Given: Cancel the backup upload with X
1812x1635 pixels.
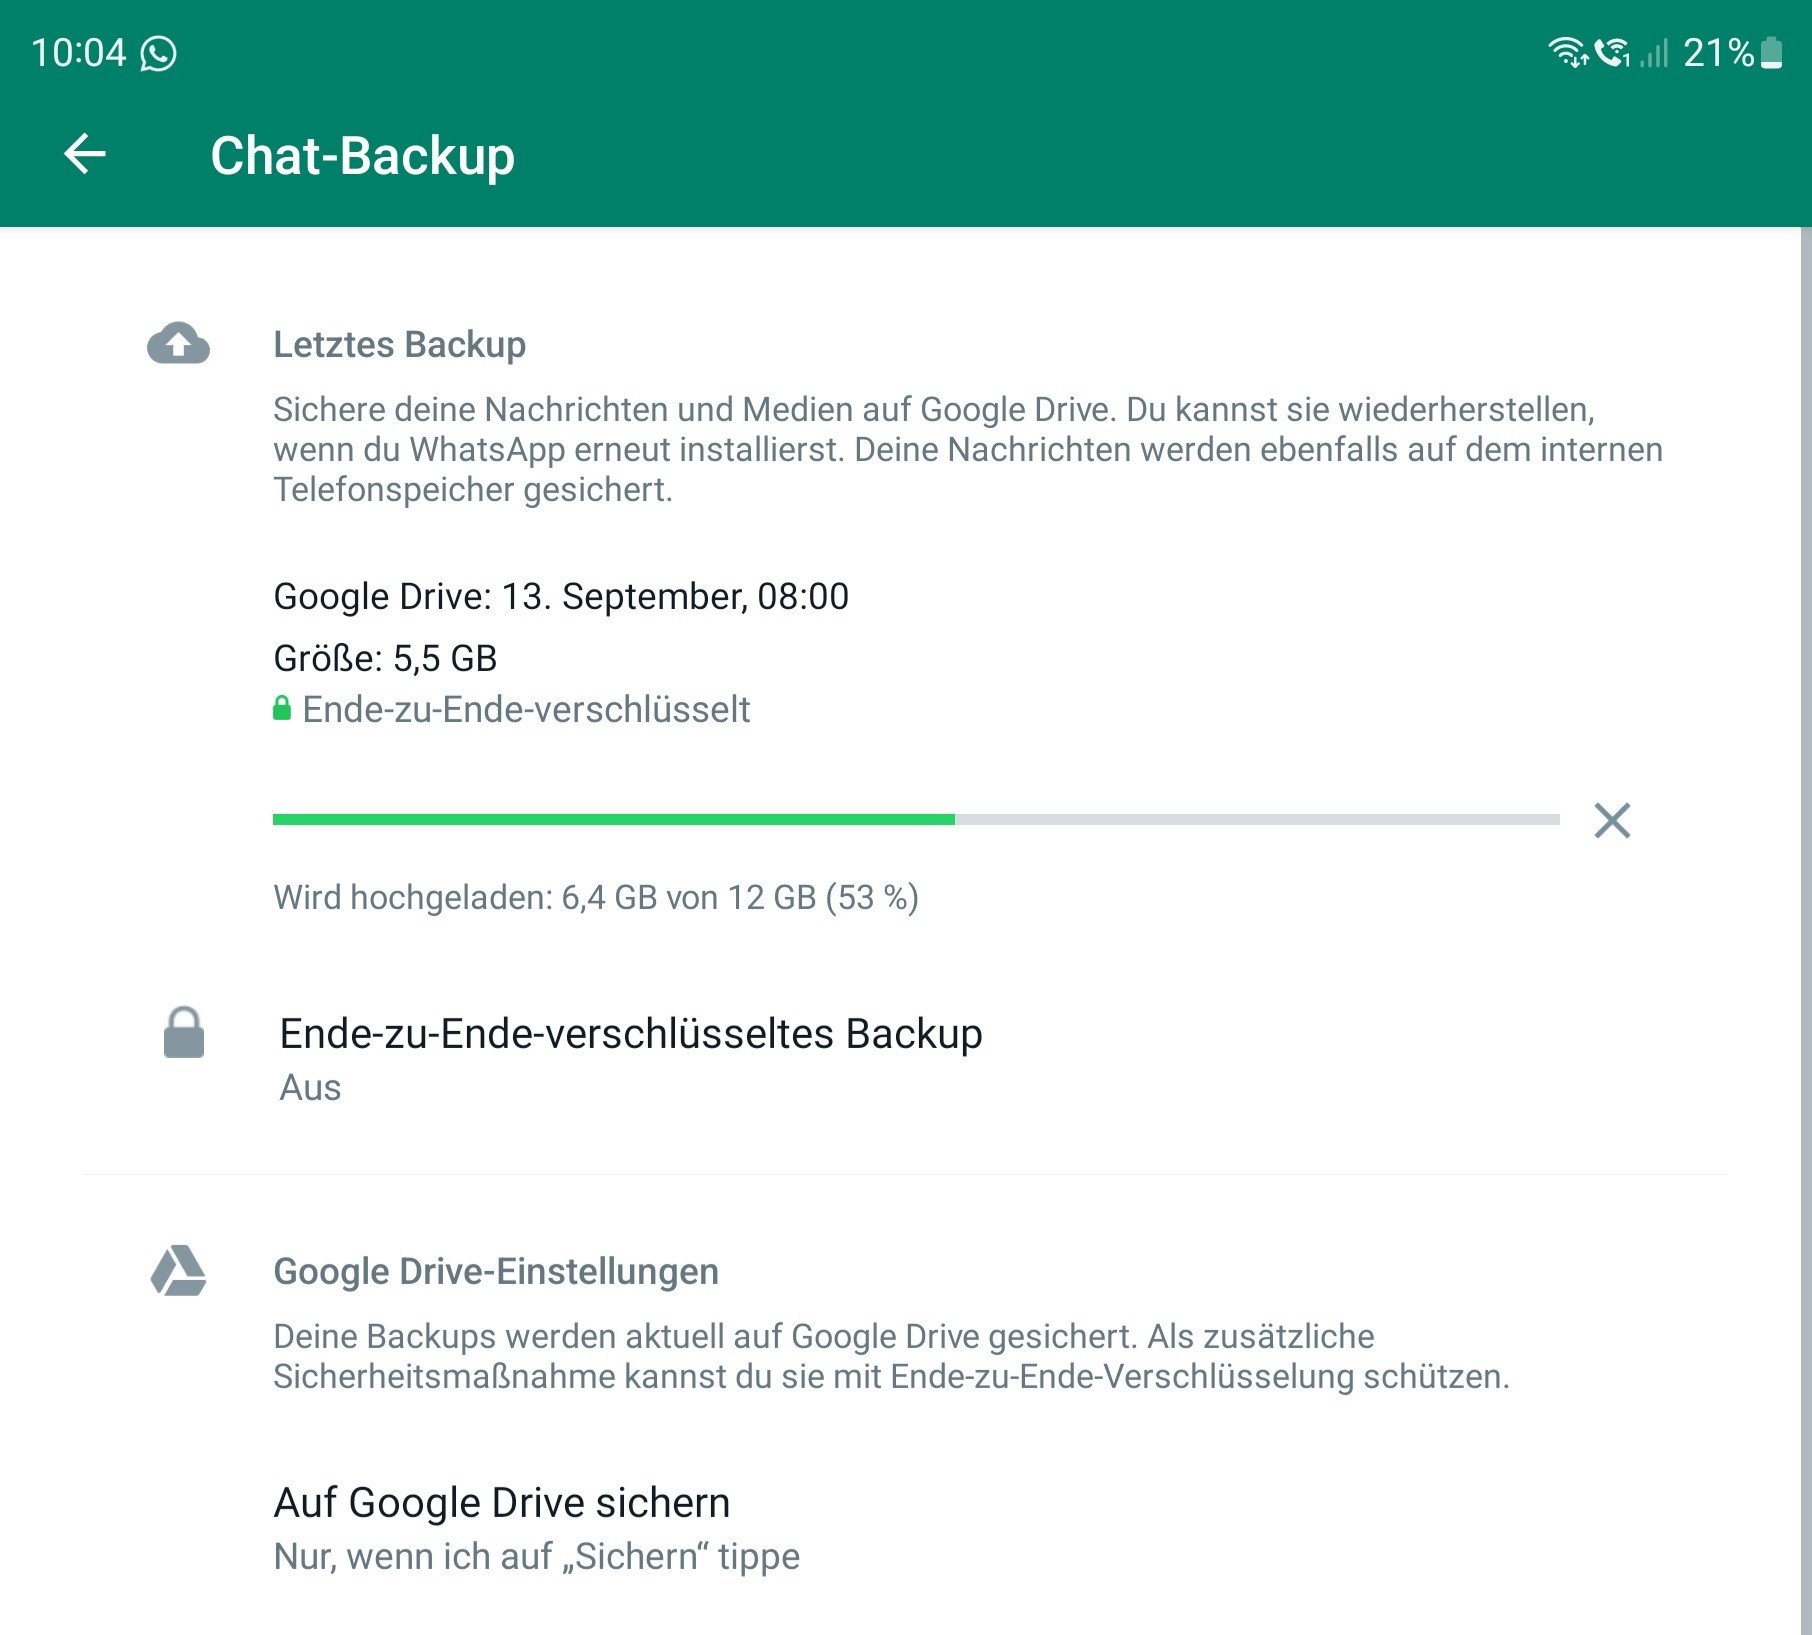Looking at the screenshot, I should 1612,820.
